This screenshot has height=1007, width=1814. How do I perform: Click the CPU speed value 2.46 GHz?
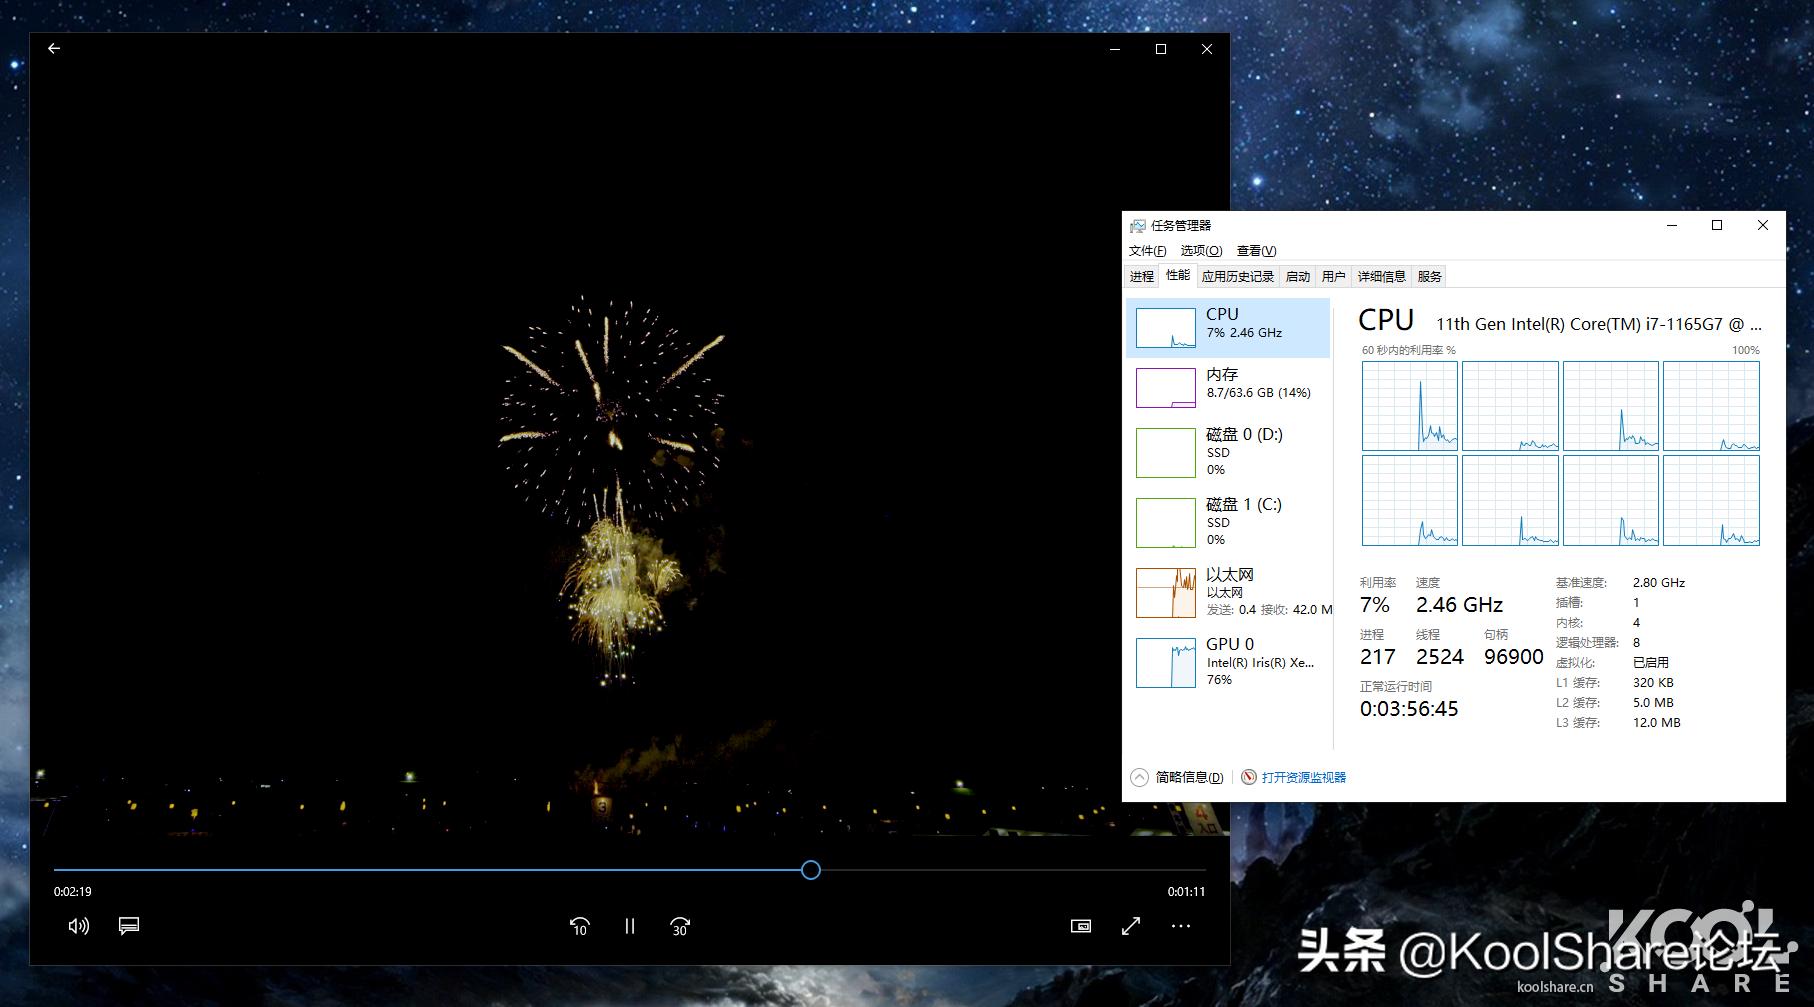coord(1459,605)
